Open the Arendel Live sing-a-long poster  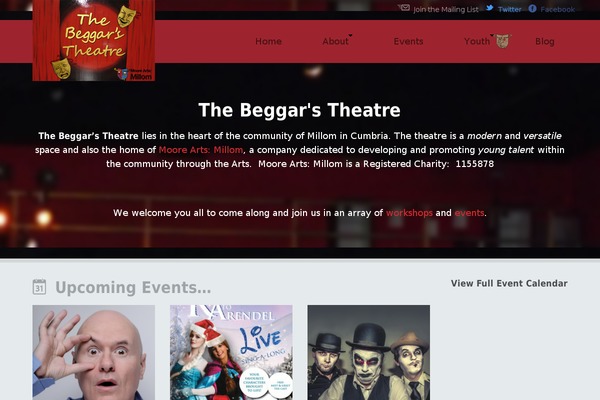pyautogui.click(x=231, y=353)
